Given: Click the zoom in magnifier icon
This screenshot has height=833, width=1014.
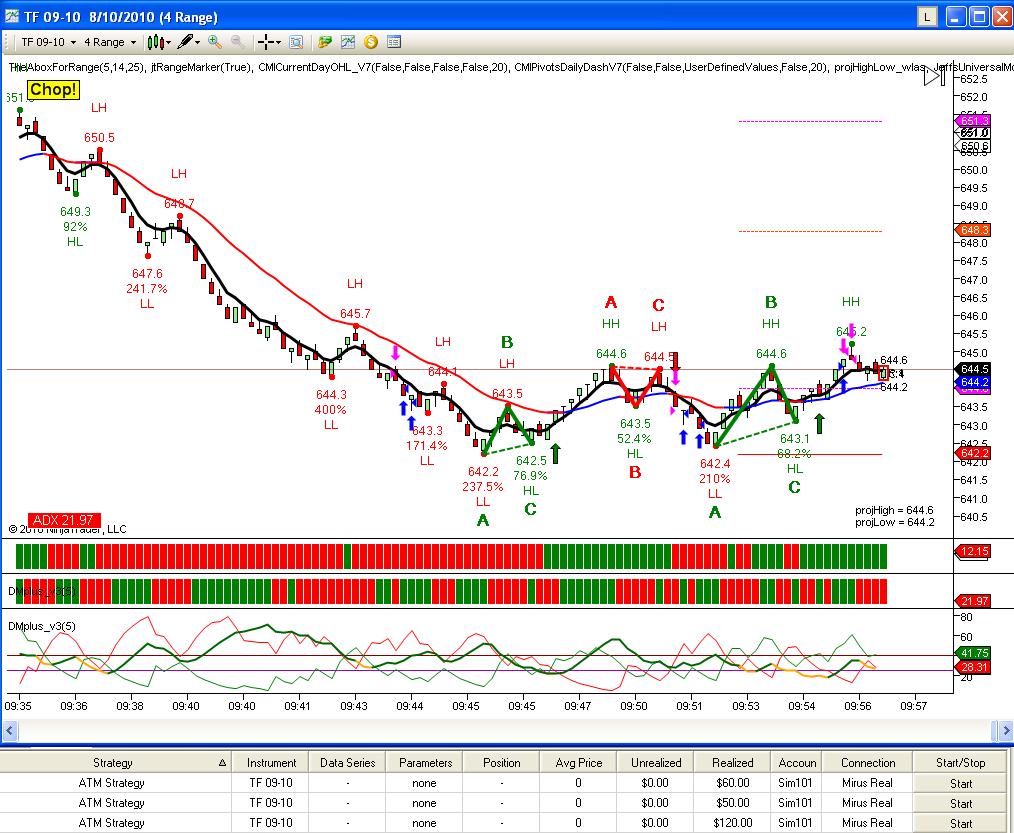Looking at the screenshot, I should tap(215, 42).
